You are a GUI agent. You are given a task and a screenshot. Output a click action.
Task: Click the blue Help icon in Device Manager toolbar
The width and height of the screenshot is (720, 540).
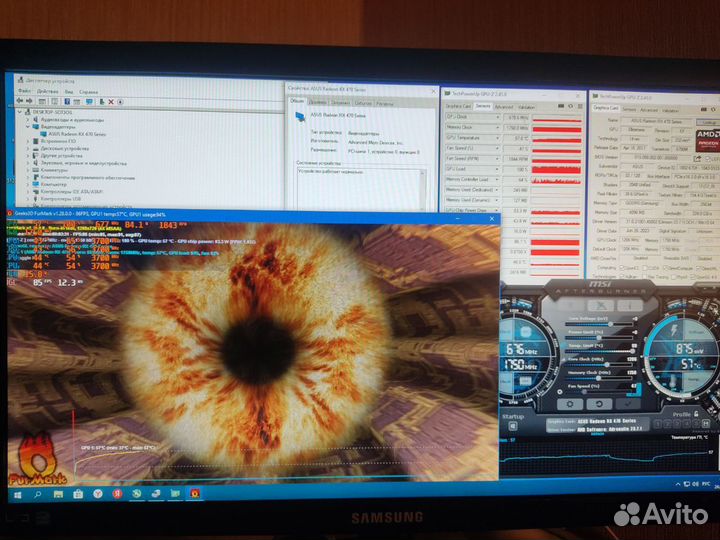pos(67,101)
